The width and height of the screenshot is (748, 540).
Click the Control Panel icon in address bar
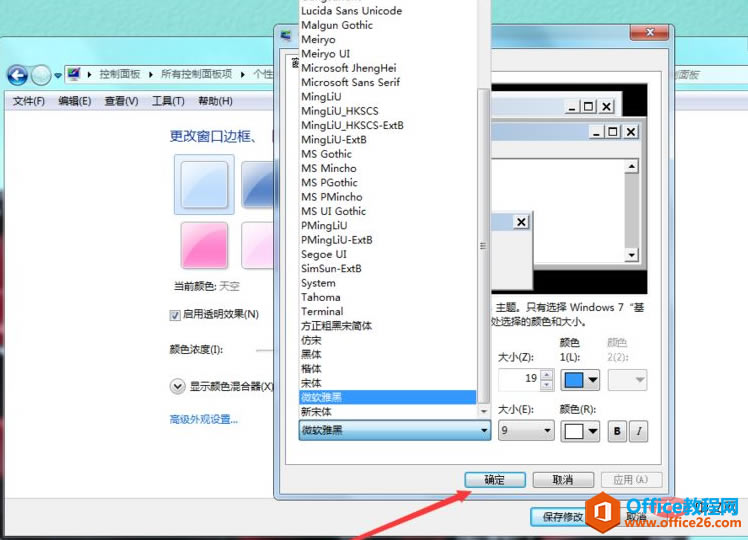tap(74, 74)
